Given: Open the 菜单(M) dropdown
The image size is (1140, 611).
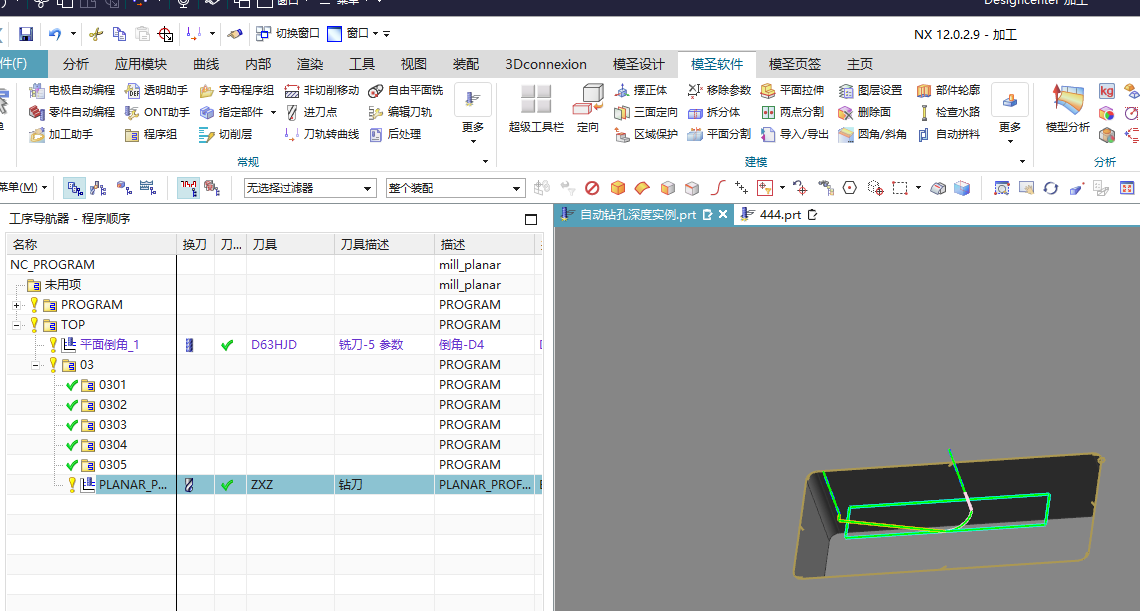Looking at the screenshot, I should pyautogui.click(x=23, y=188).
